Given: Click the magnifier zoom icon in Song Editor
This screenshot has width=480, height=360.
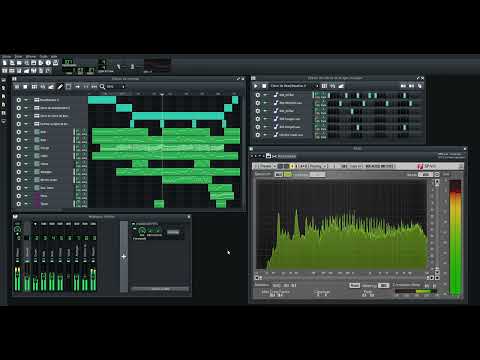Looking at the screenshot, I should pos(102,87).
